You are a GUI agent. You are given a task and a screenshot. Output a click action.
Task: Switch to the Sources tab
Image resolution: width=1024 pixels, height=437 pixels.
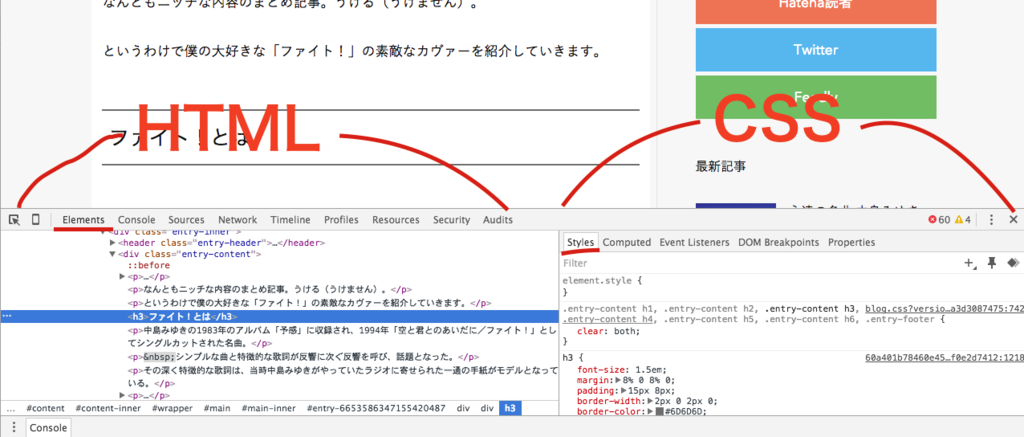pyautogui.click(x=186, y=219)
